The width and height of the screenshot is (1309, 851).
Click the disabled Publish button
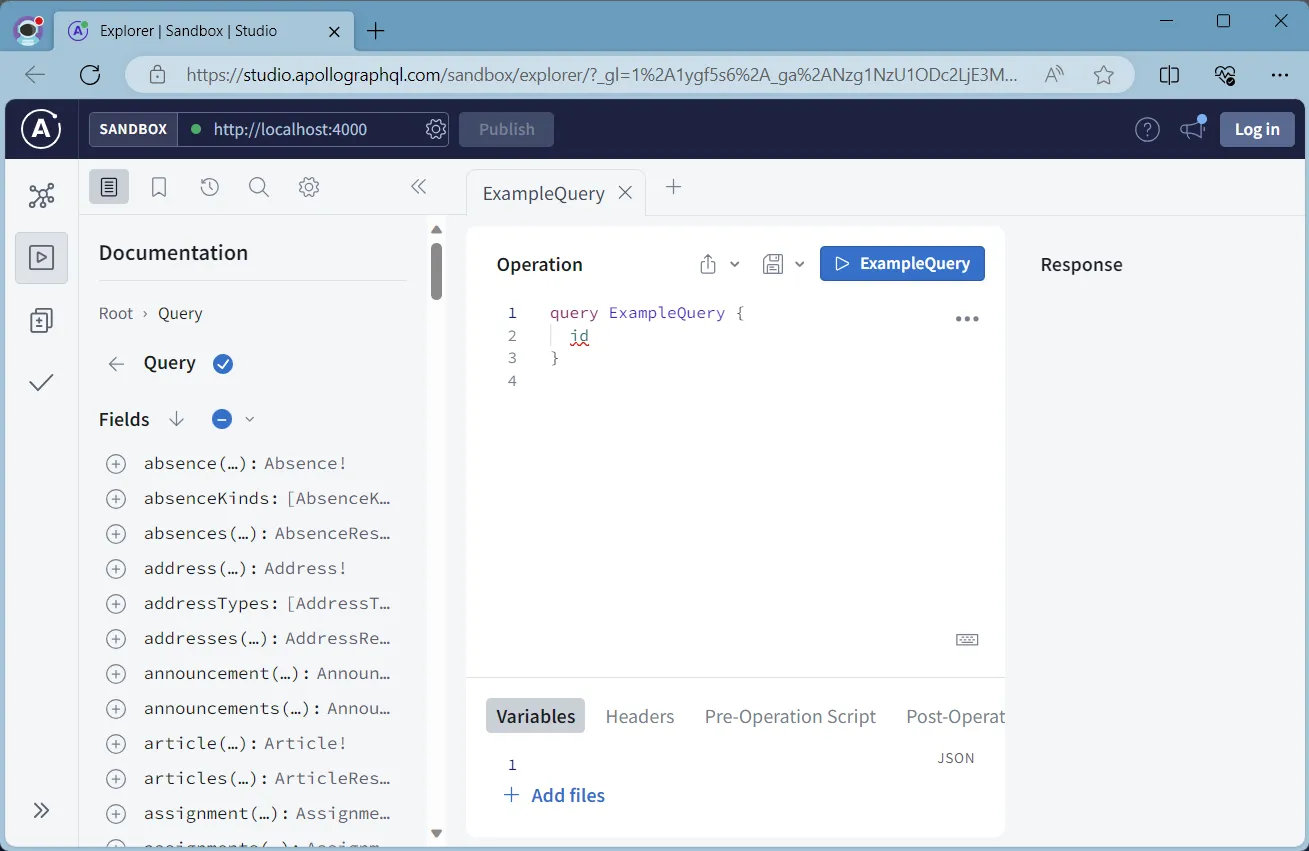coord(506,129)
